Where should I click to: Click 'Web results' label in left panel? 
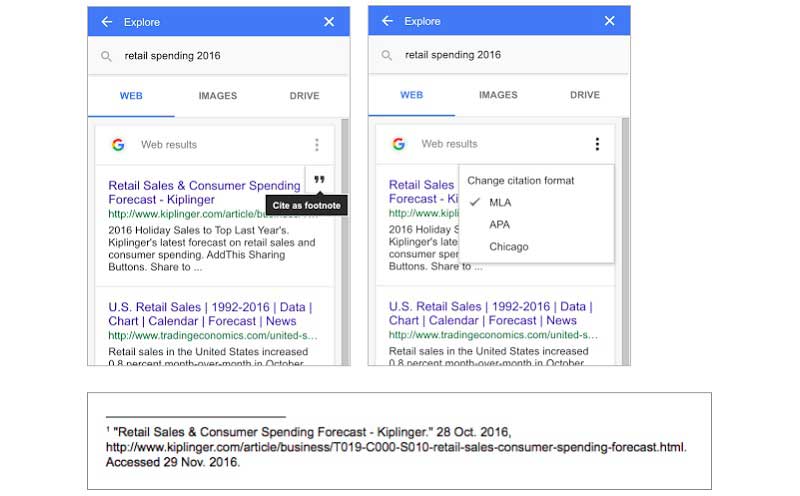tap(169, 145)
